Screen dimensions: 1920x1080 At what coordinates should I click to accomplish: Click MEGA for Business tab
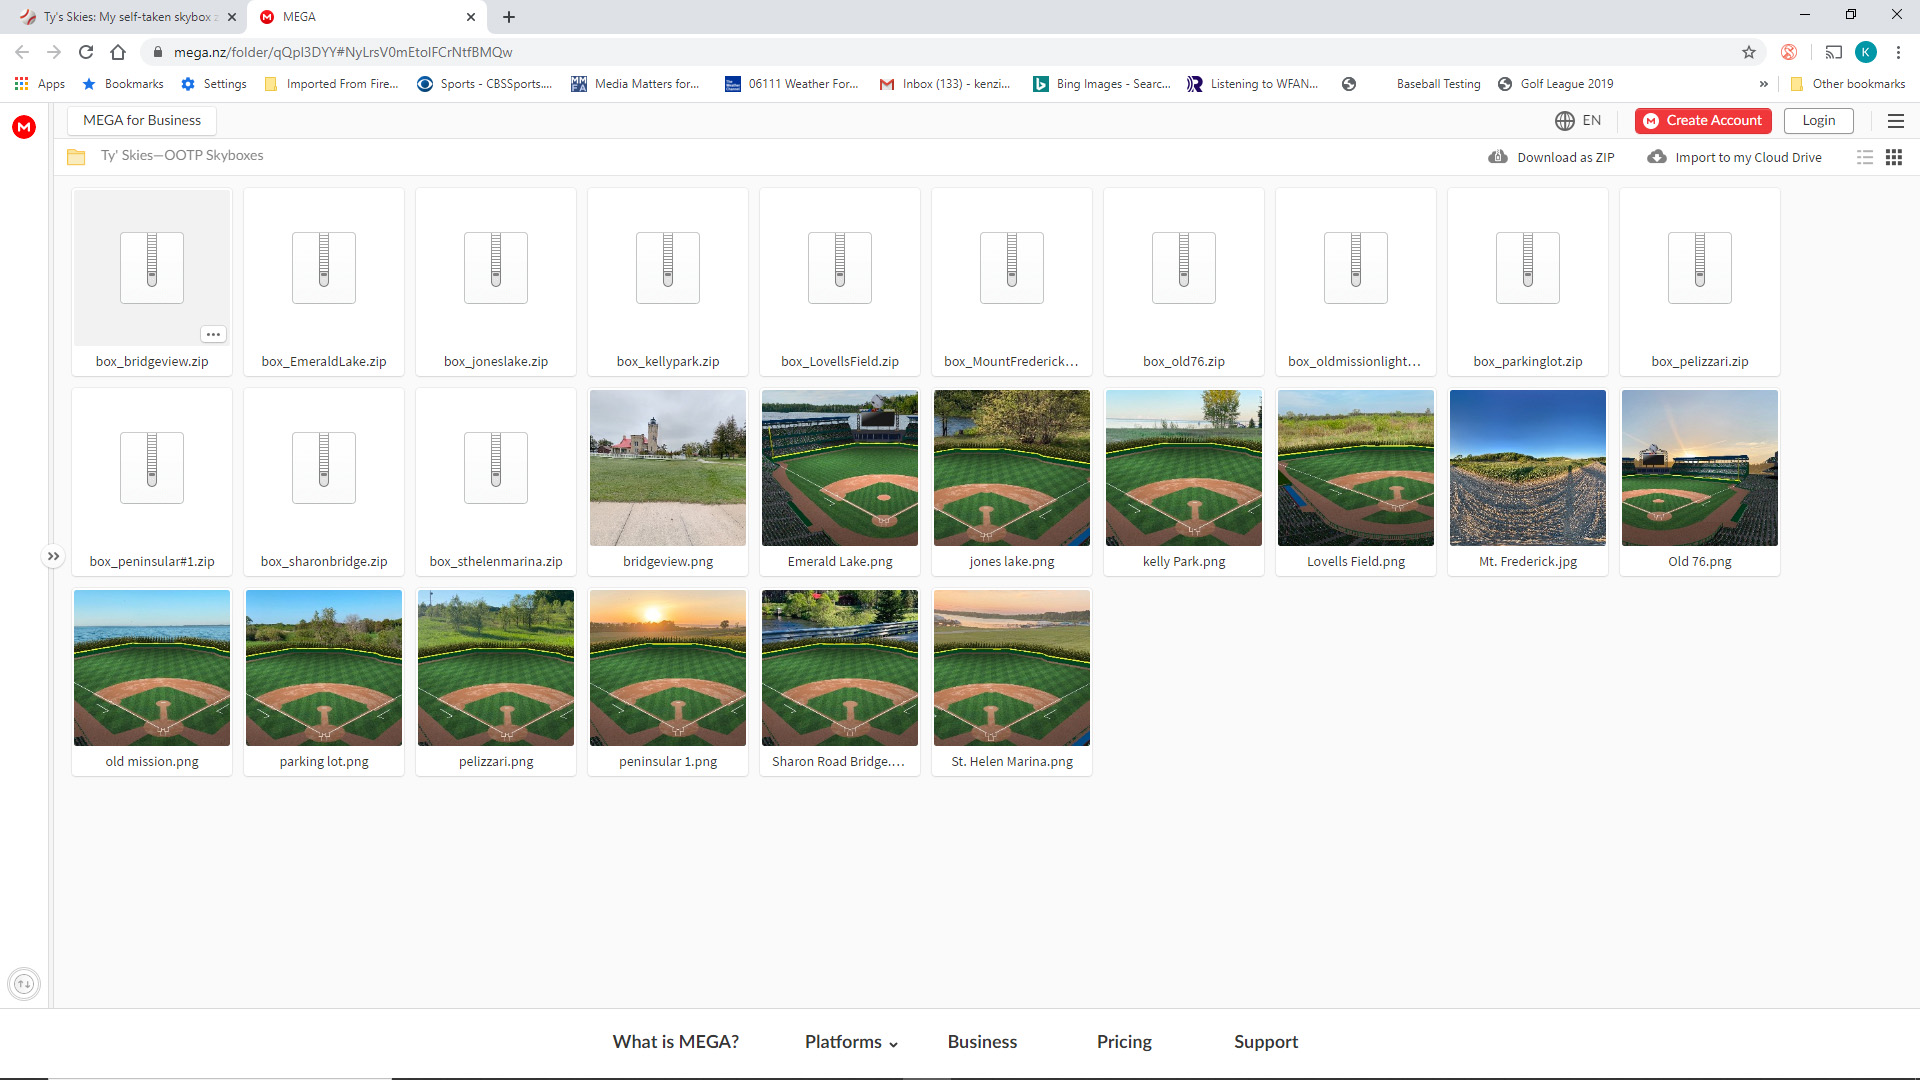[142, 121]
